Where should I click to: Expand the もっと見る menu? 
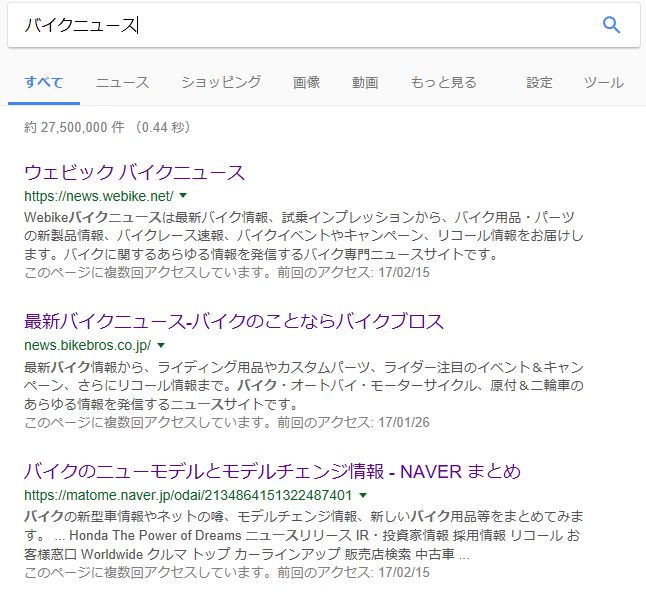point(443,82)
